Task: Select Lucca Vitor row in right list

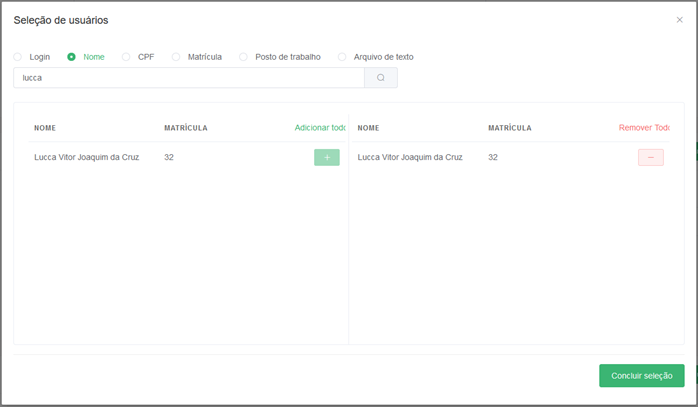Action: pyautogui.click(x=410, y=158)
